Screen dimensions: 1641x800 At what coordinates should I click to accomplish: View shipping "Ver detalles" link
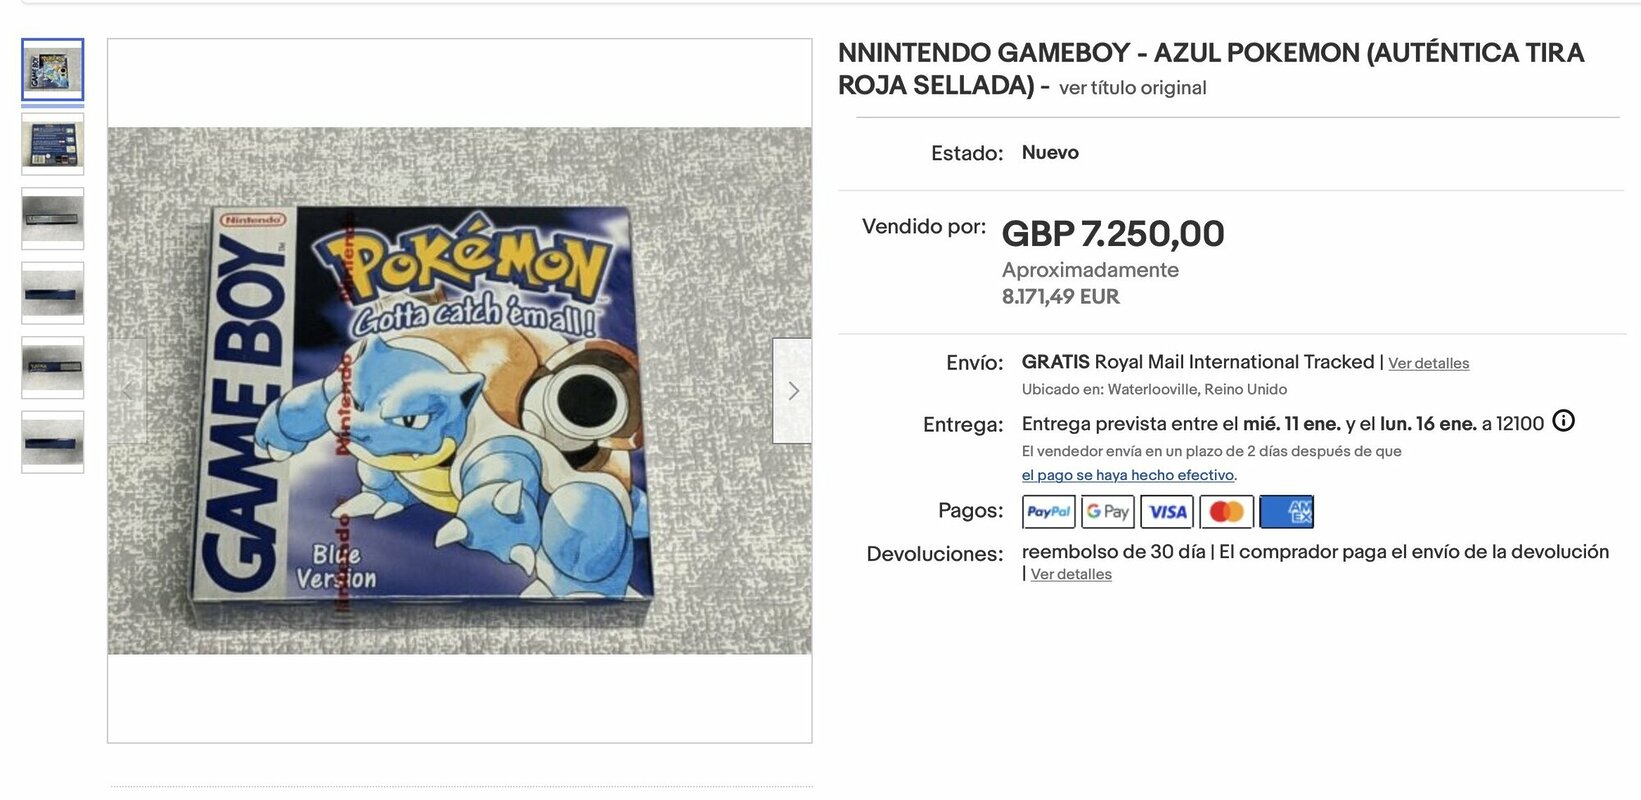pos(1429,362)
